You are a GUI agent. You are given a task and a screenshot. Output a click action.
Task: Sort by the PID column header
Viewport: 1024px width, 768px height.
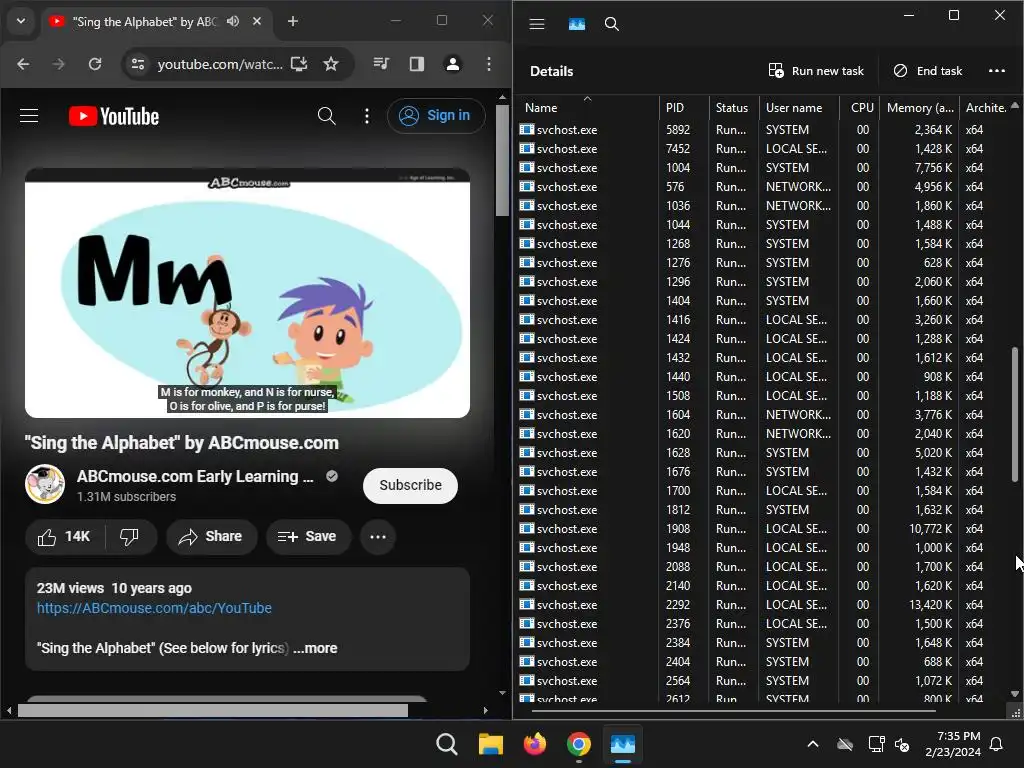684,108
